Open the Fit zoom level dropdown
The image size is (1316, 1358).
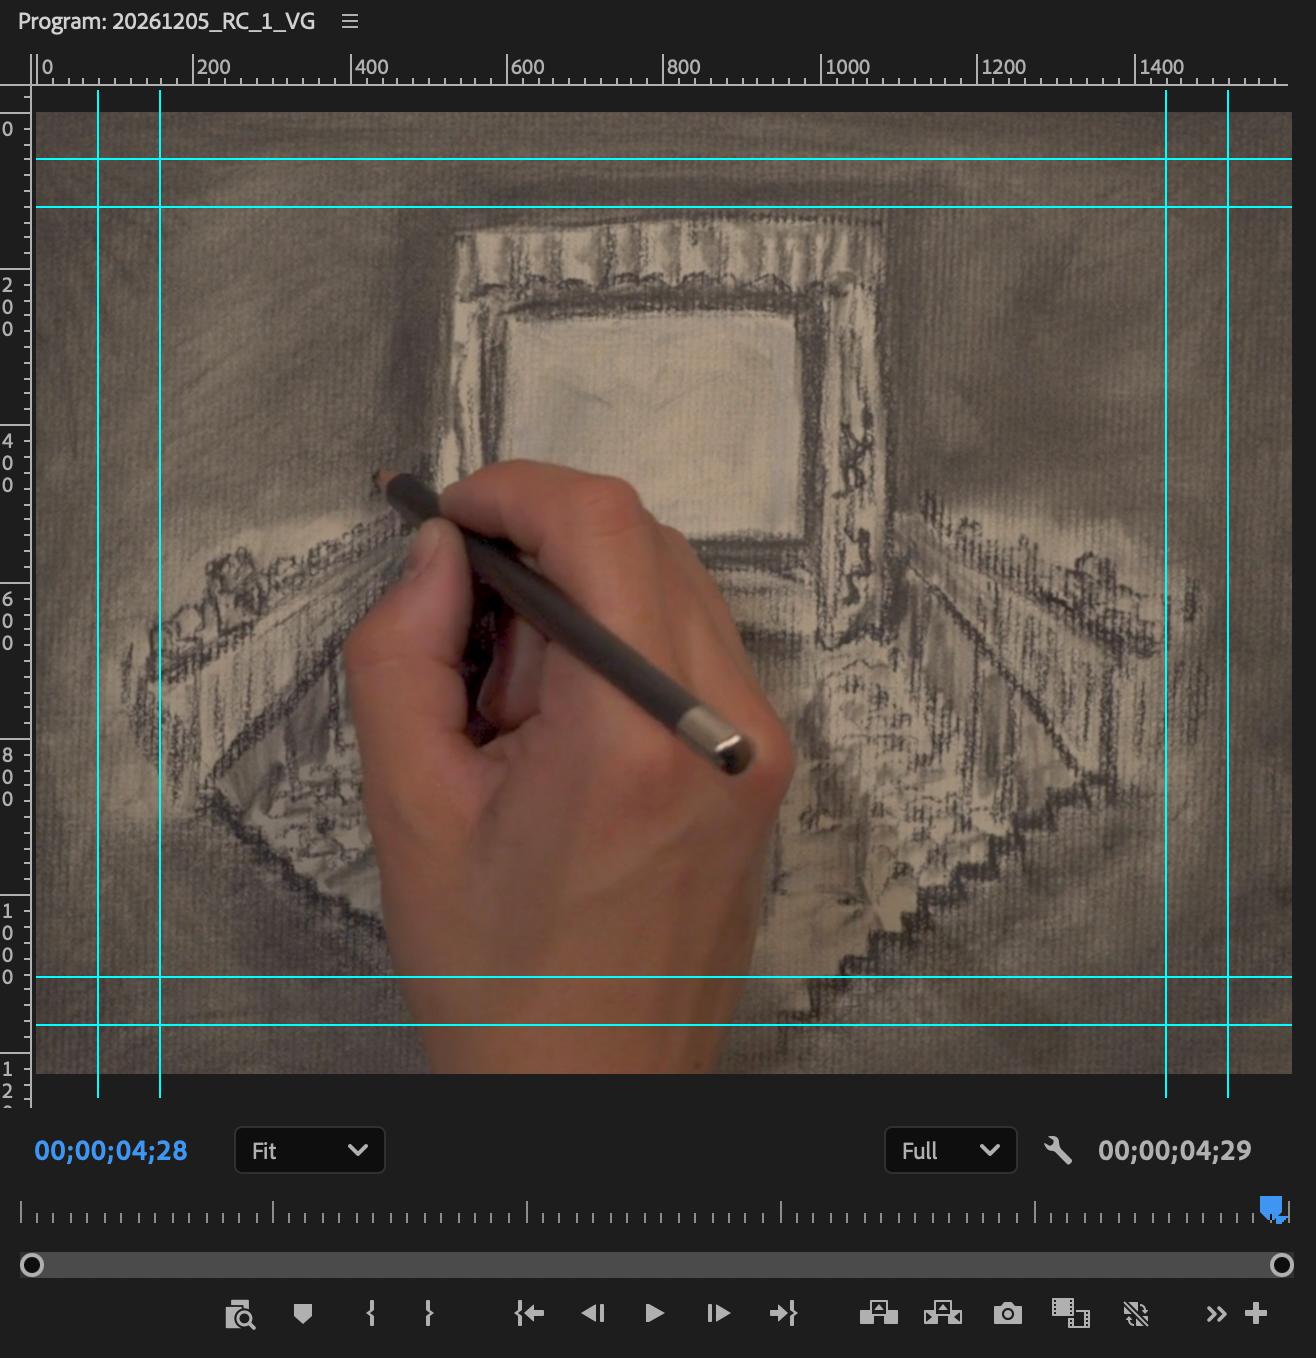(x=310, y=1150)
